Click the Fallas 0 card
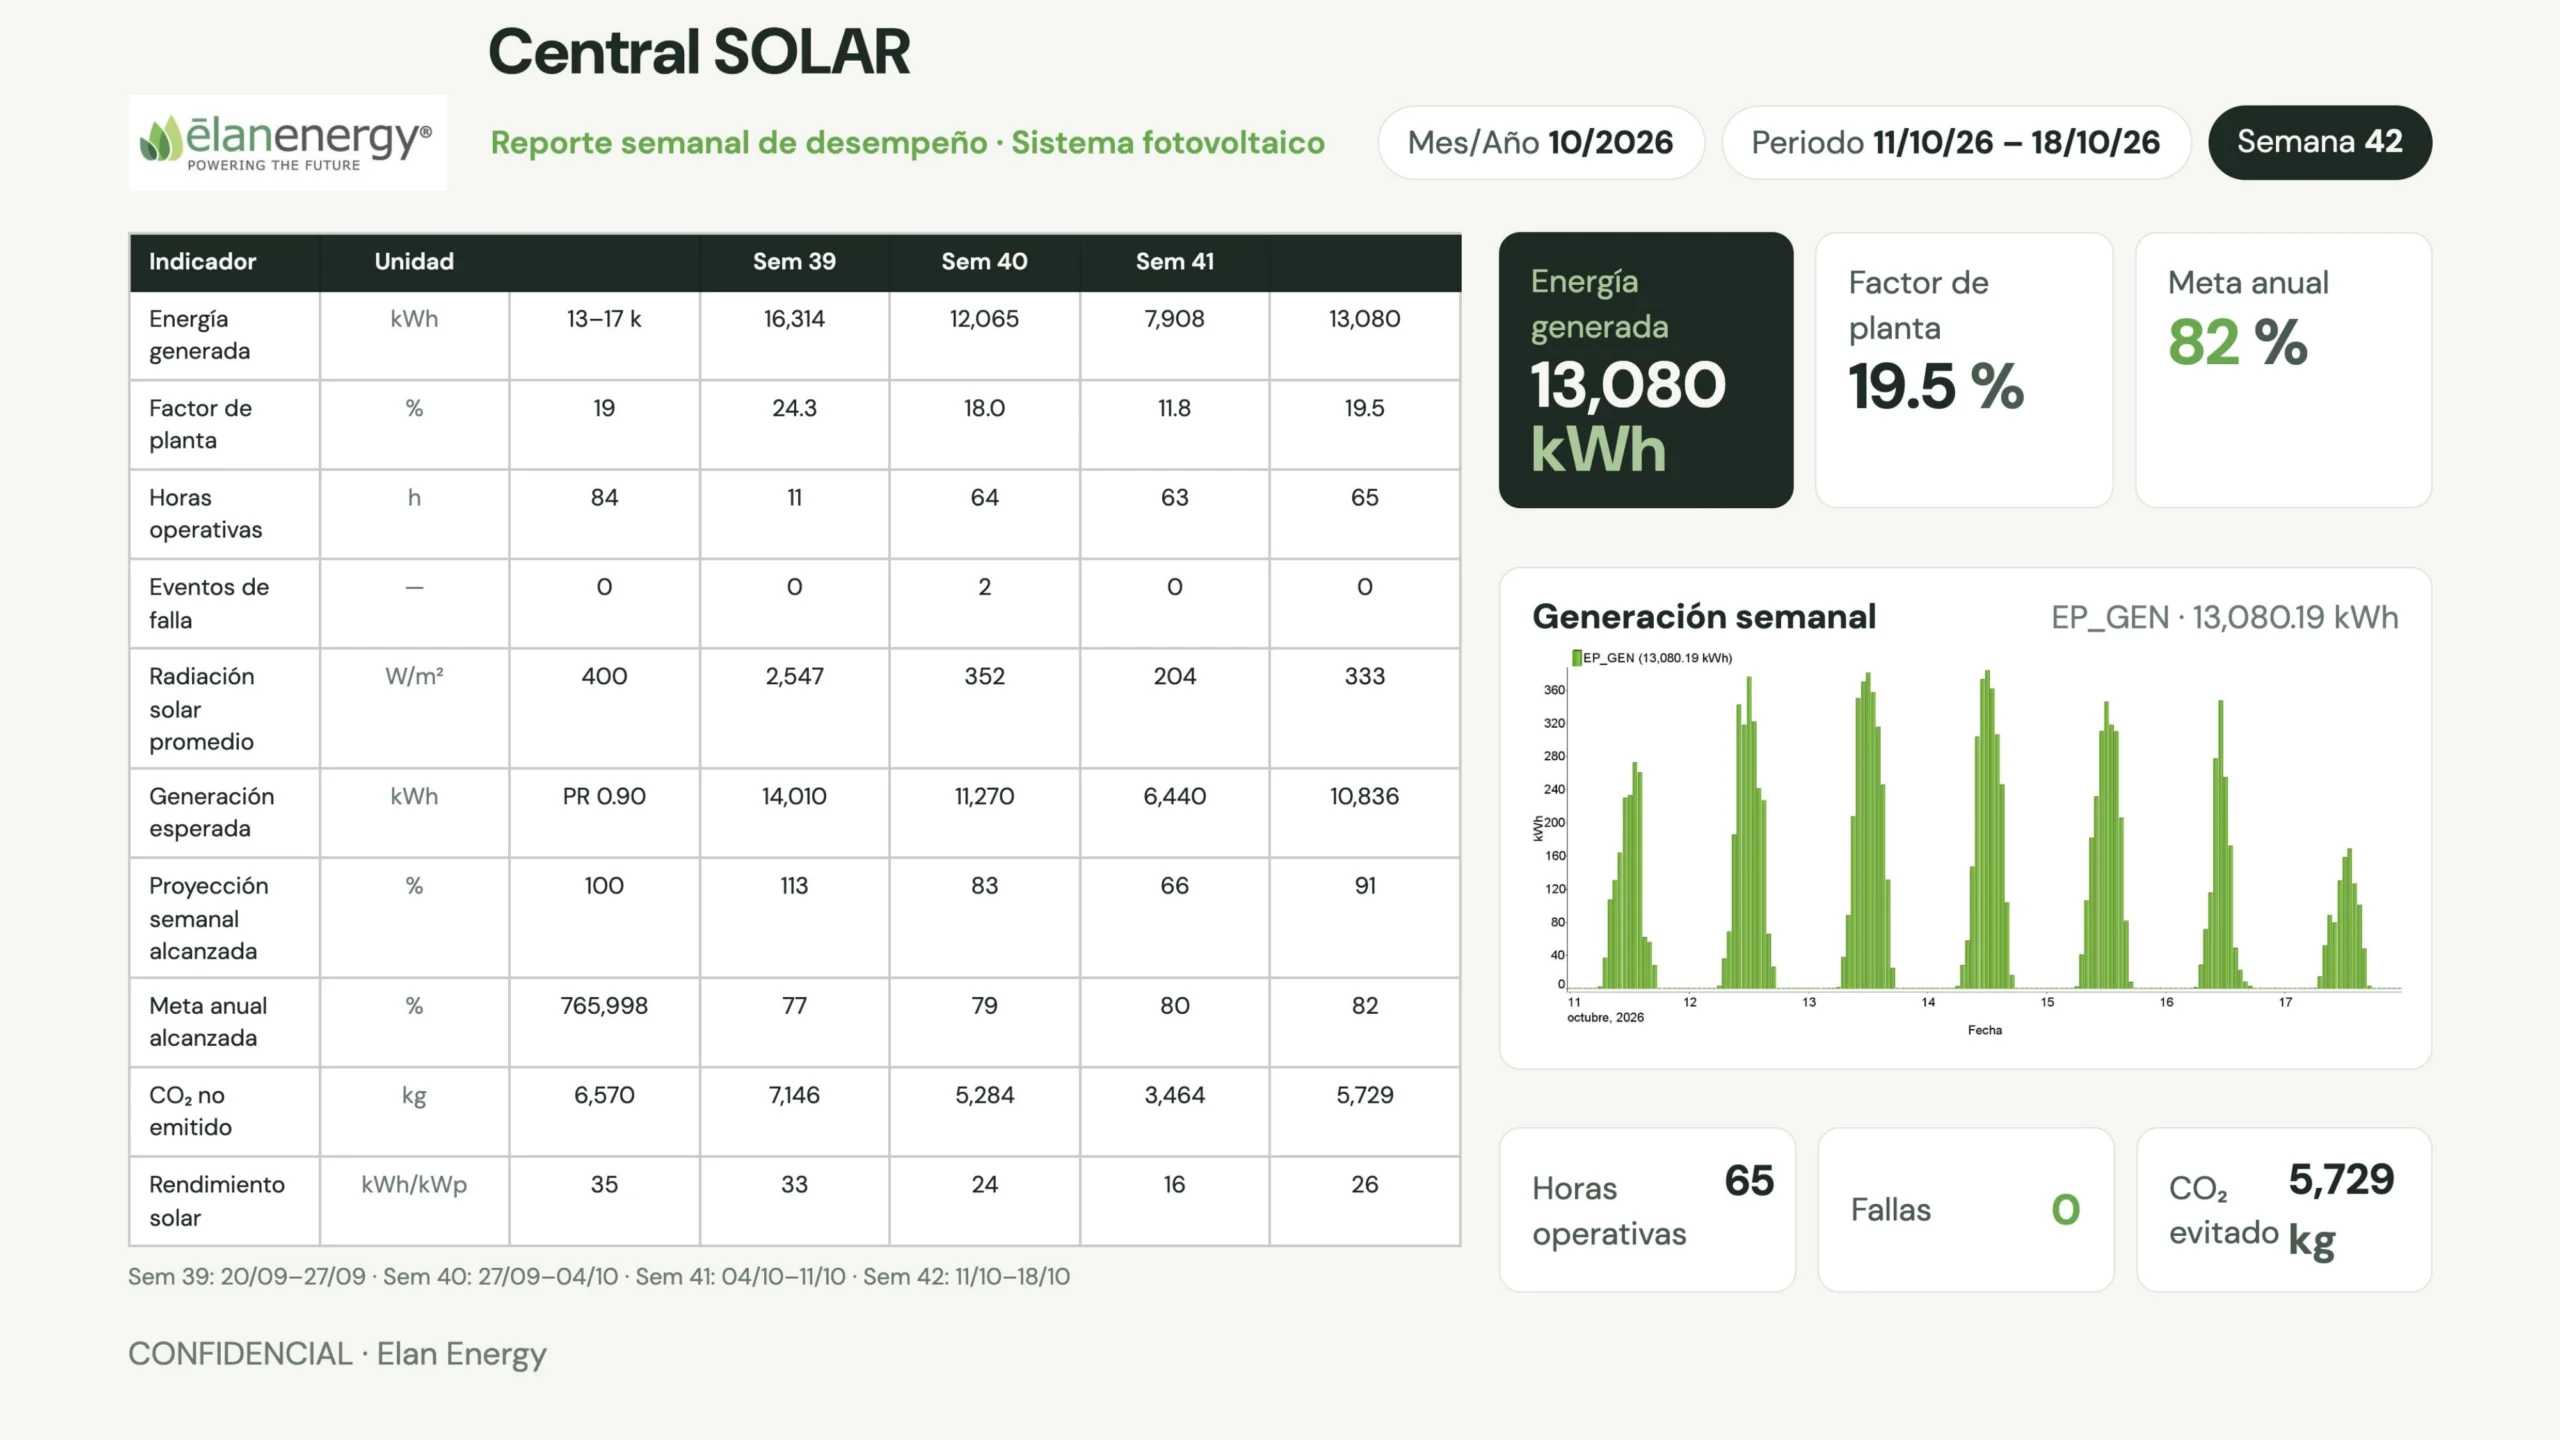 1966,1210
